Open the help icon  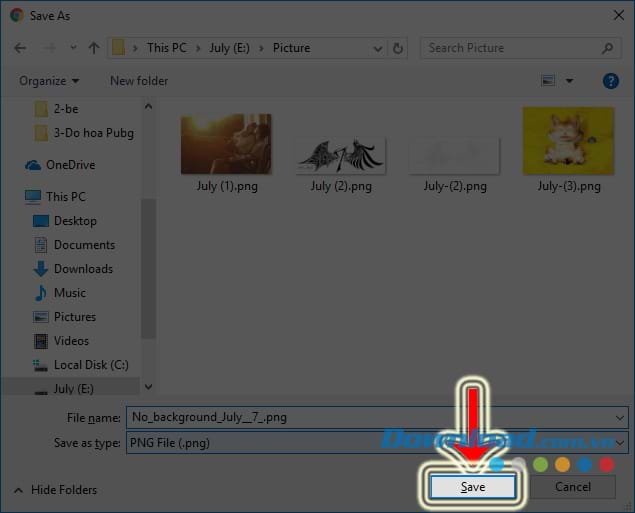tap(610, 81)
